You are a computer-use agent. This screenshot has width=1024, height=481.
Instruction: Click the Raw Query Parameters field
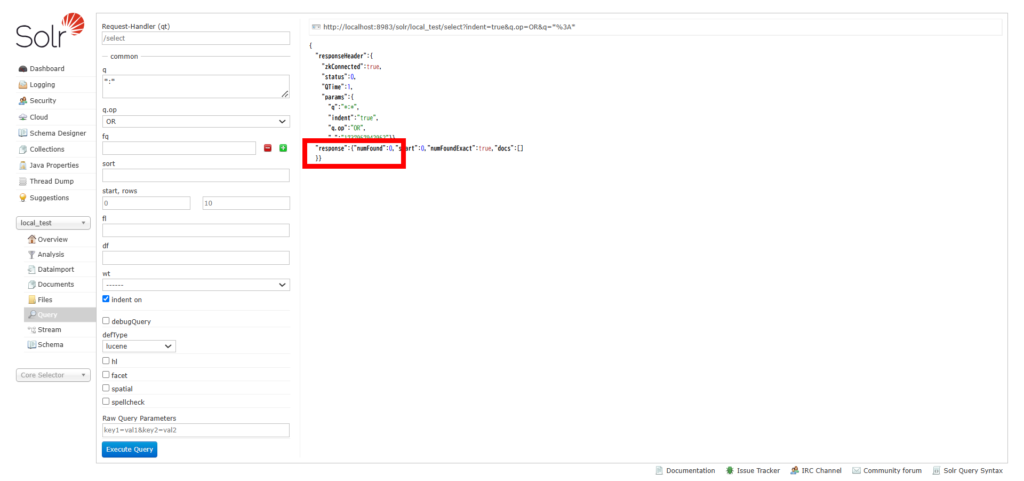[x=196, y=430]
